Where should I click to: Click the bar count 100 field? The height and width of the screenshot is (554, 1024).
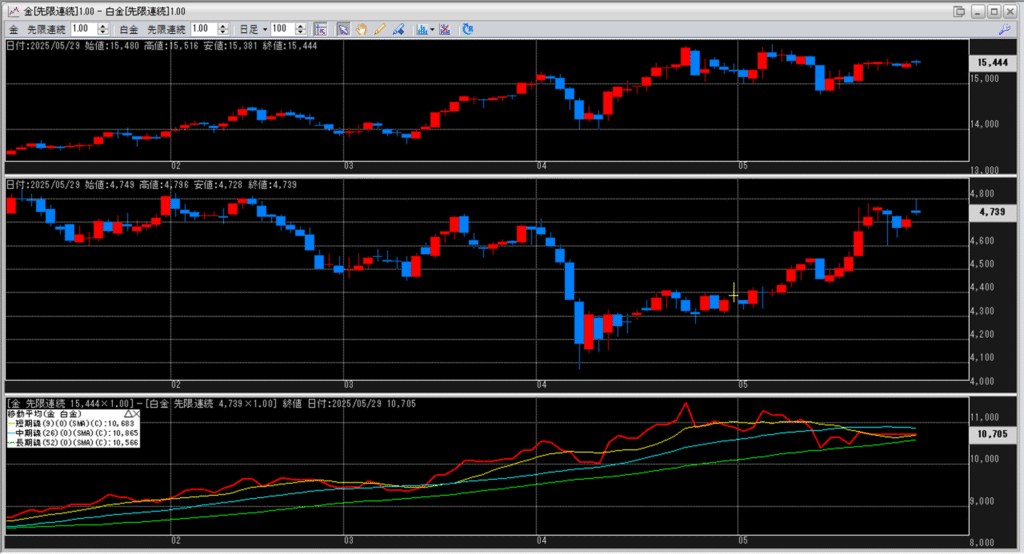pyautogui.click(x=283, y=29)
